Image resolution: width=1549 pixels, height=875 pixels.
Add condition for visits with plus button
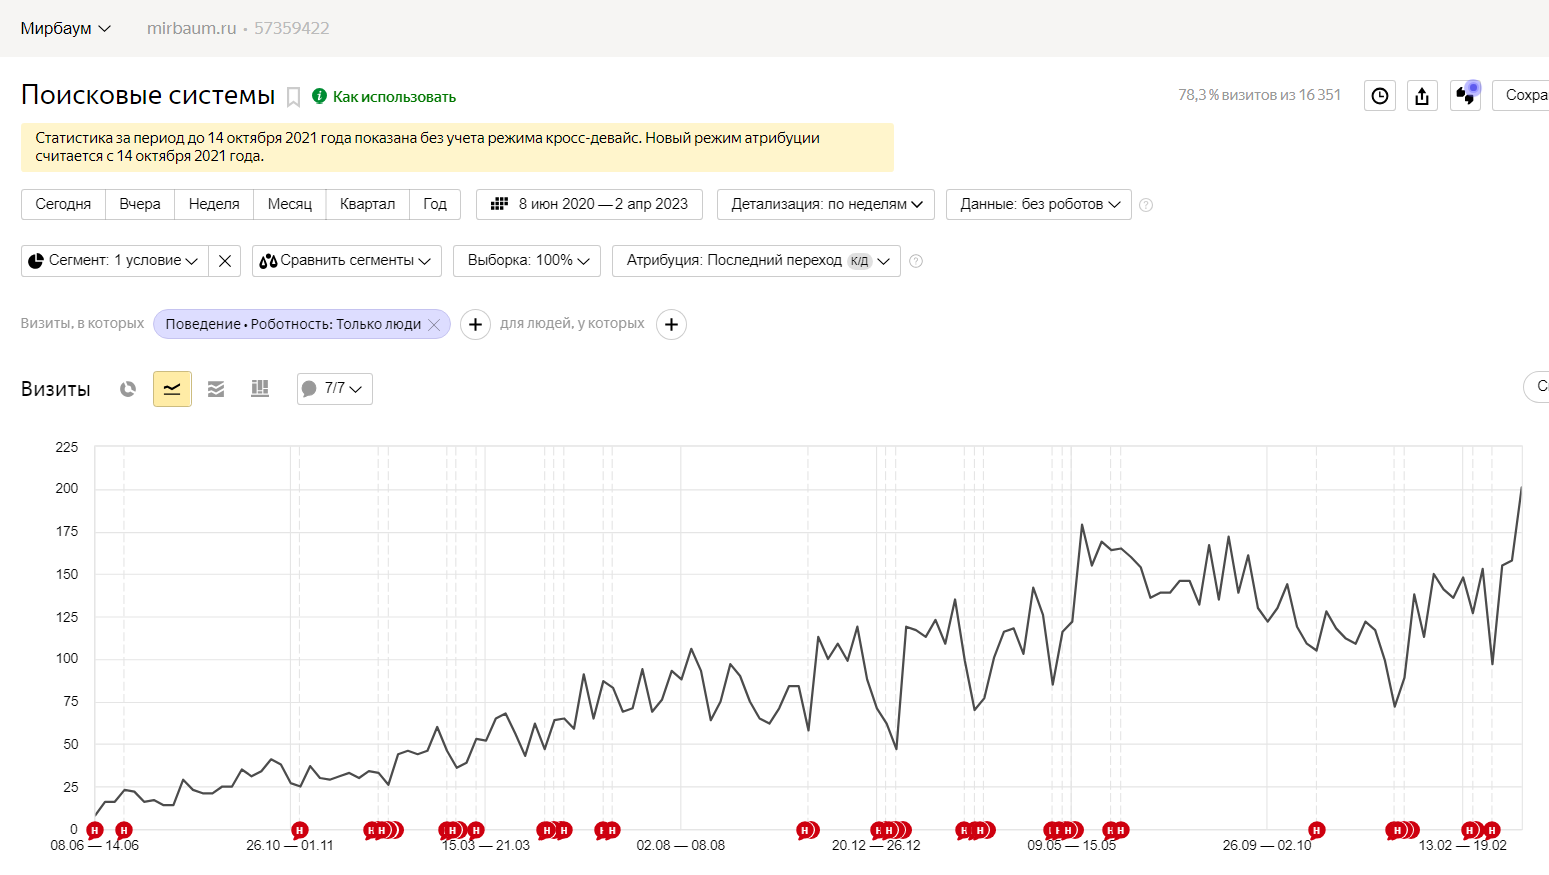[x=475, y=324]
